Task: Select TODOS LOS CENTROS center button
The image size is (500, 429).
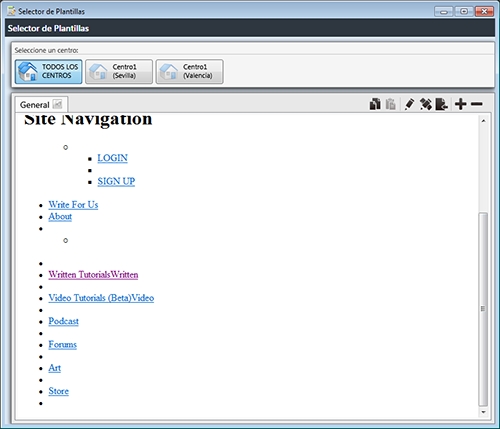Action: [x=48, y=71]
